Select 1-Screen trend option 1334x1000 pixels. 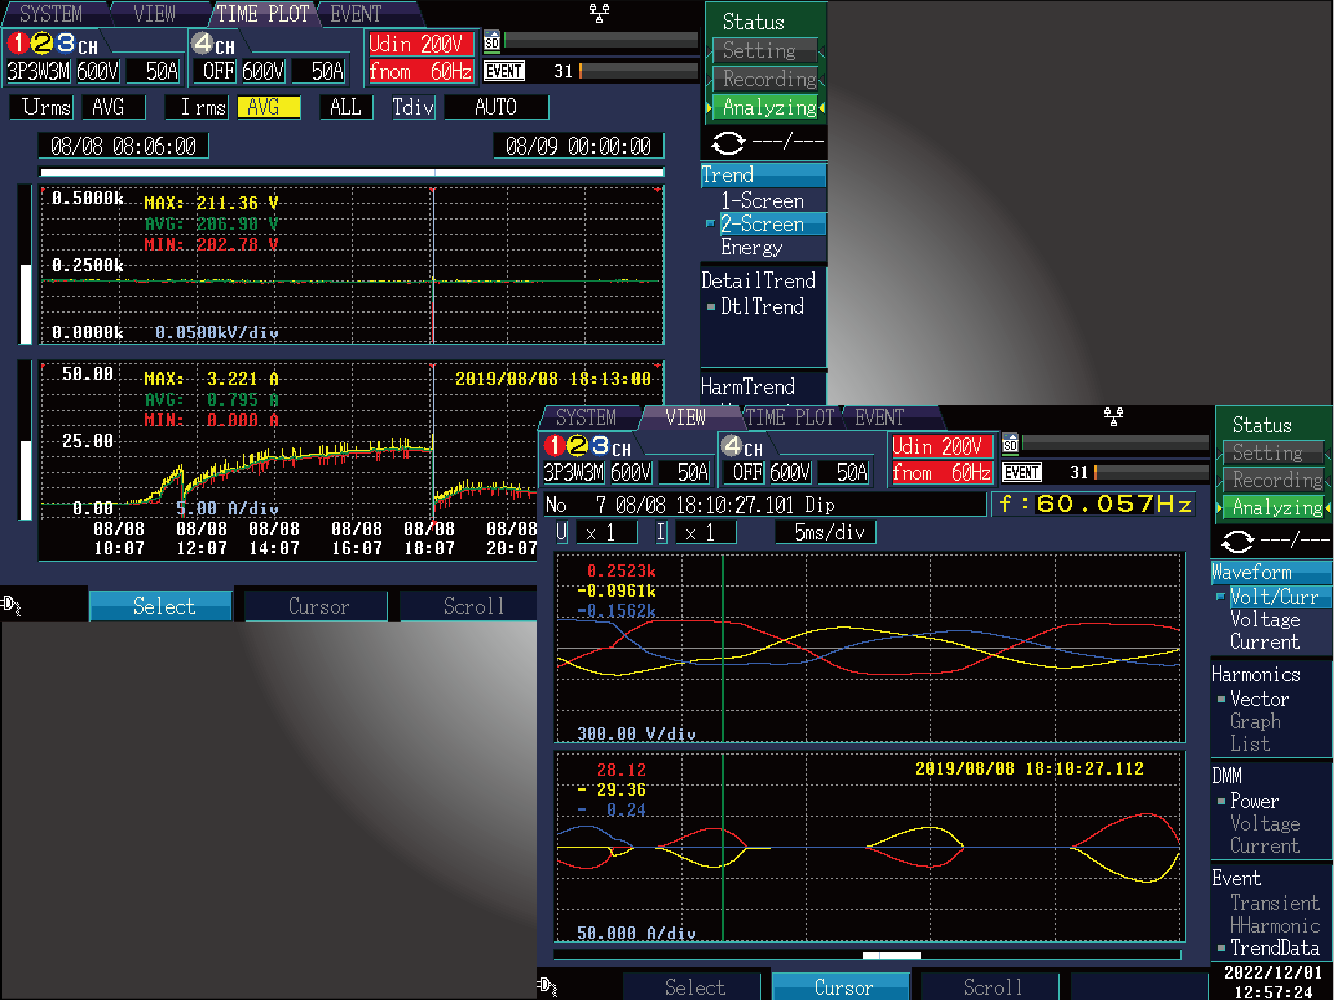pyautogui.click(x=763, y=201)
